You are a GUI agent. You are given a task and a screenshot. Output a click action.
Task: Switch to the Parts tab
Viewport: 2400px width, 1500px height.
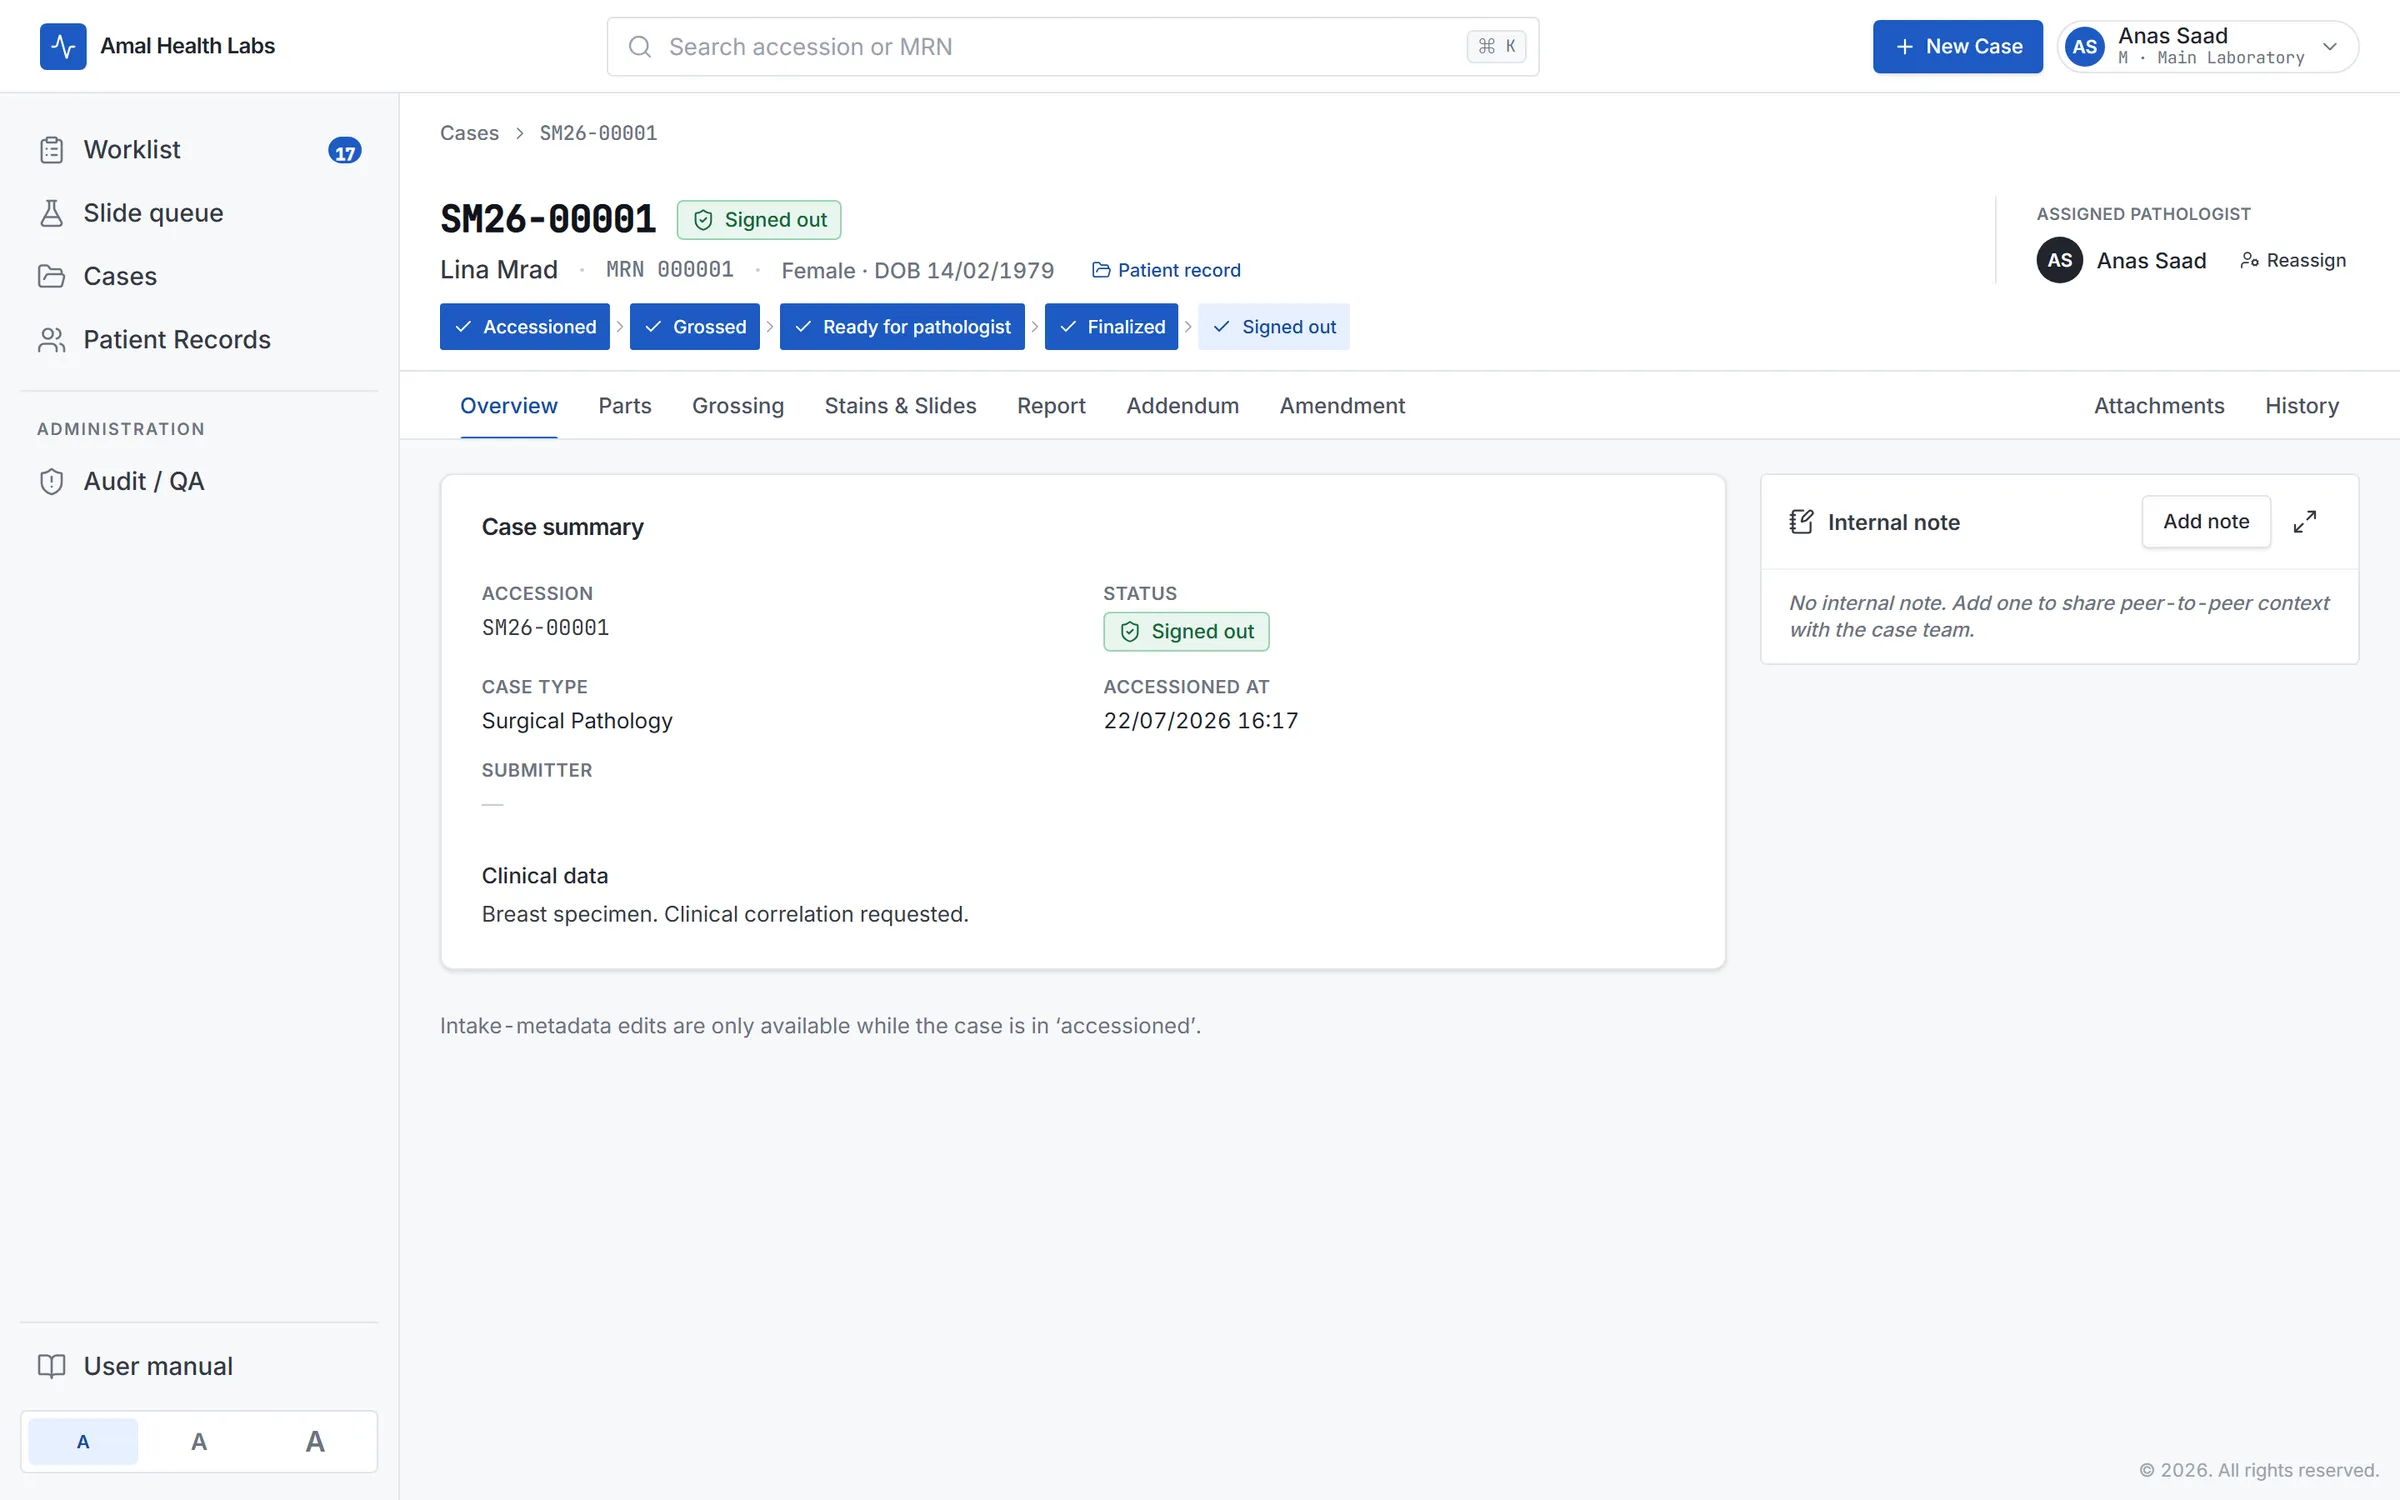coord(625,406)
